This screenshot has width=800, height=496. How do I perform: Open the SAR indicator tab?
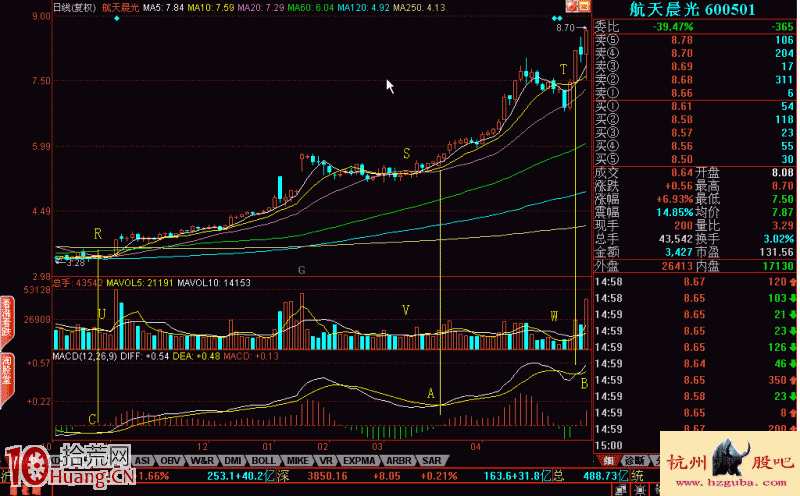click(432, 460)
